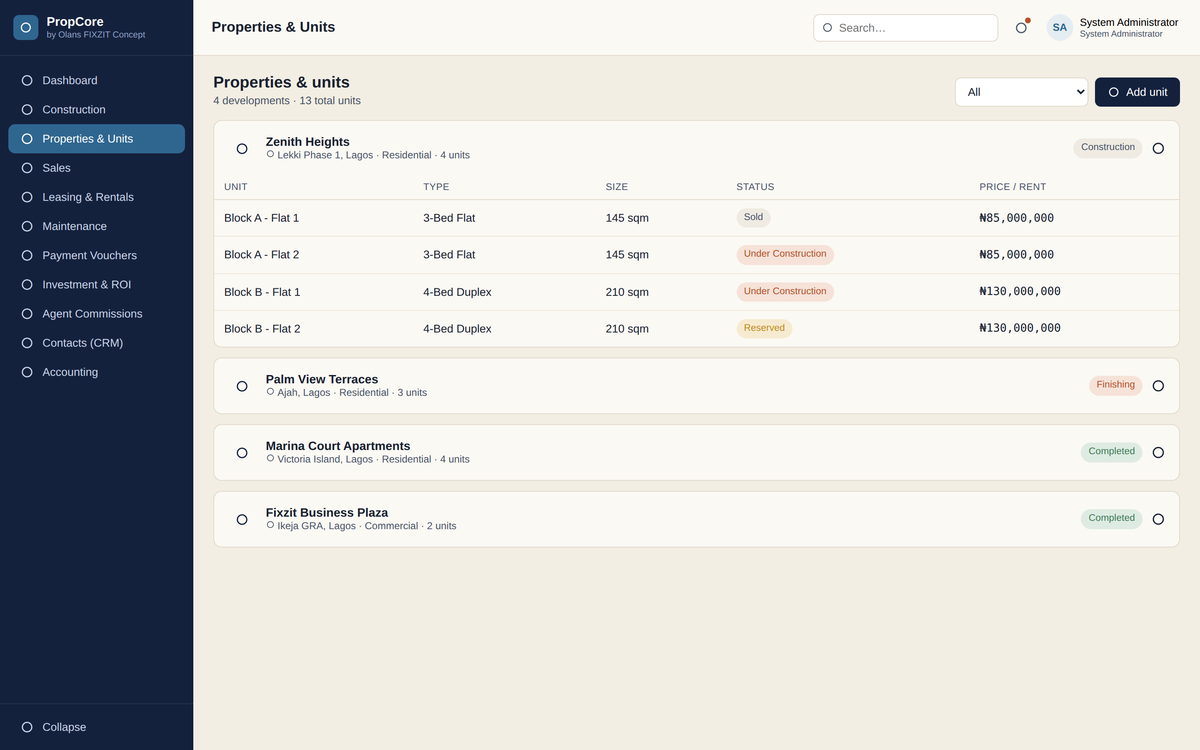Click the PropCore logo icon
Image resolution: width=1200 pixels, height=750 pixels.
(x=26, y=27)
